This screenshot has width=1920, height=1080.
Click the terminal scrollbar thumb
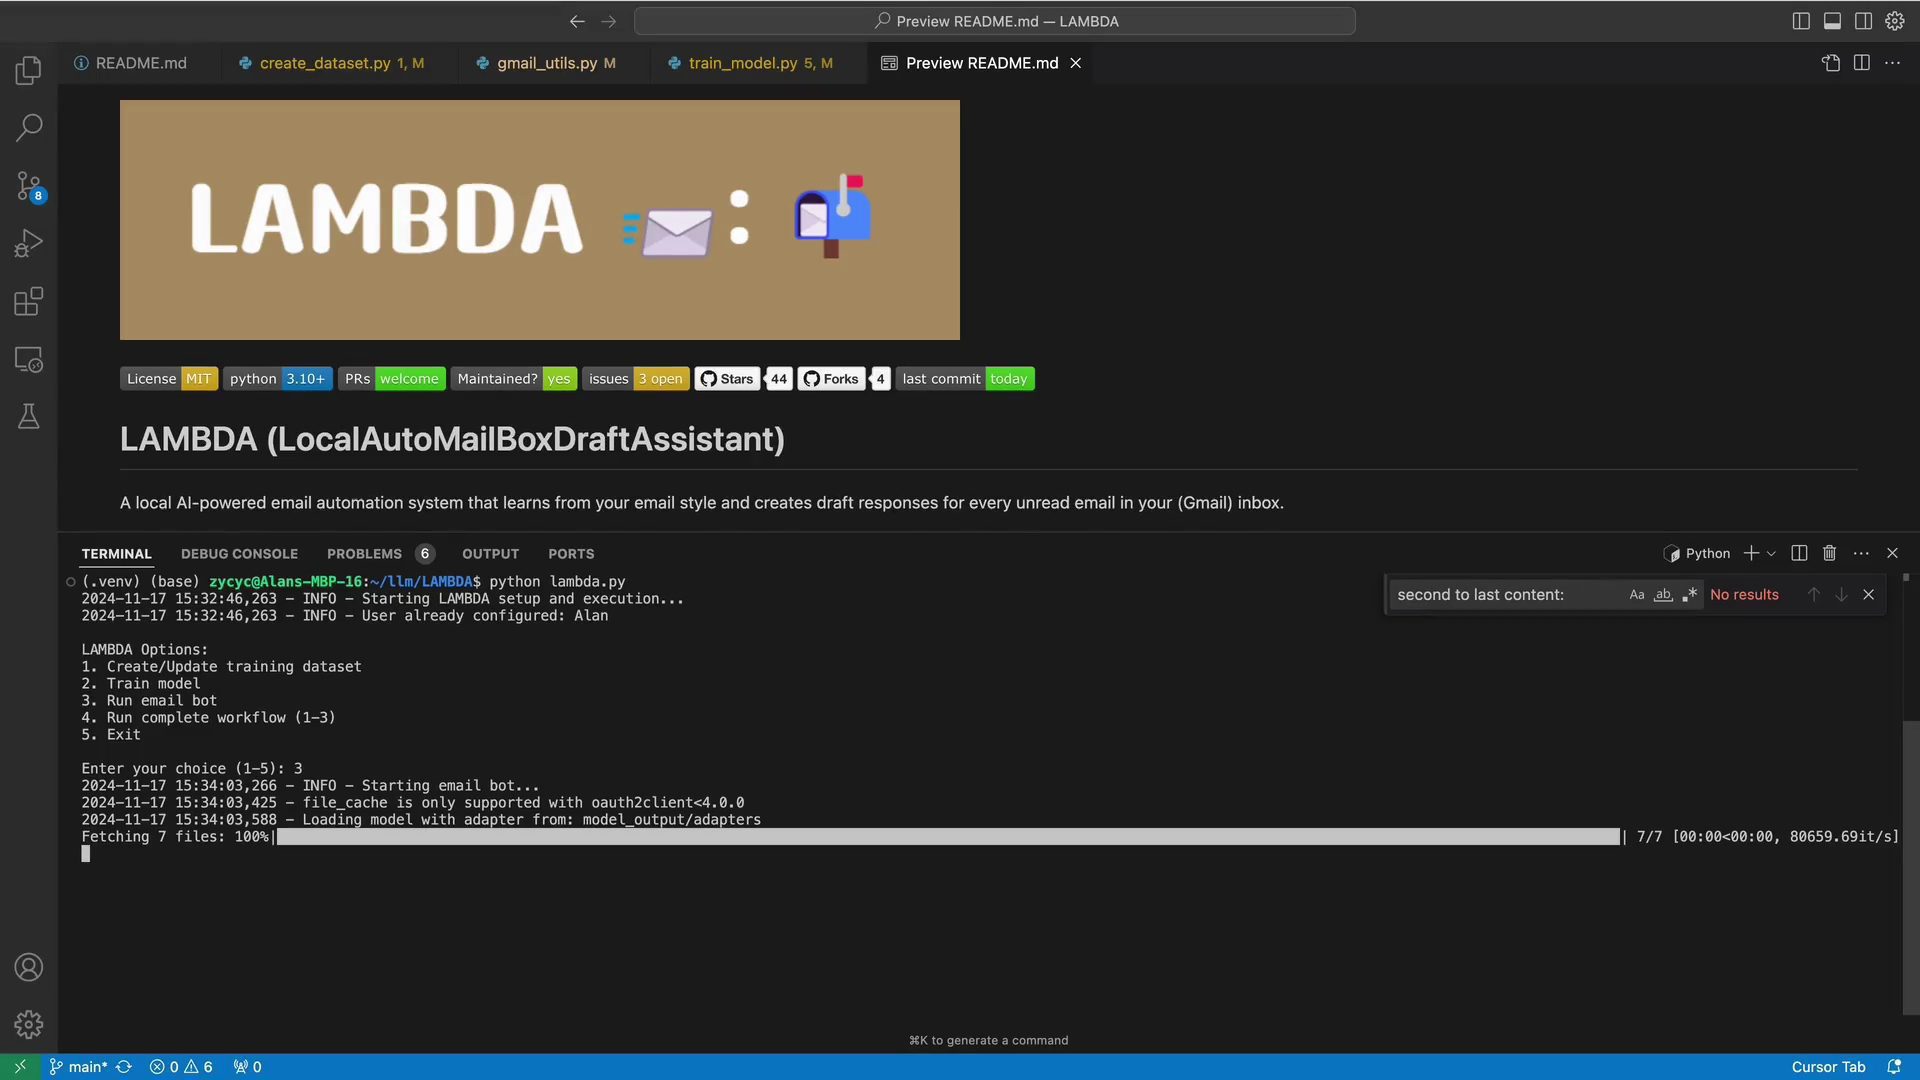1911,868
